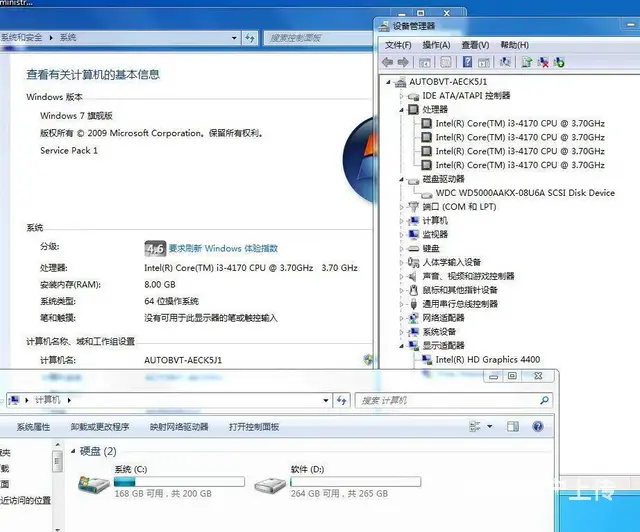Screen dimensions: 640x532
Task: Collapse the 显示适配器 display adapters node
Action: pos(402,346)
